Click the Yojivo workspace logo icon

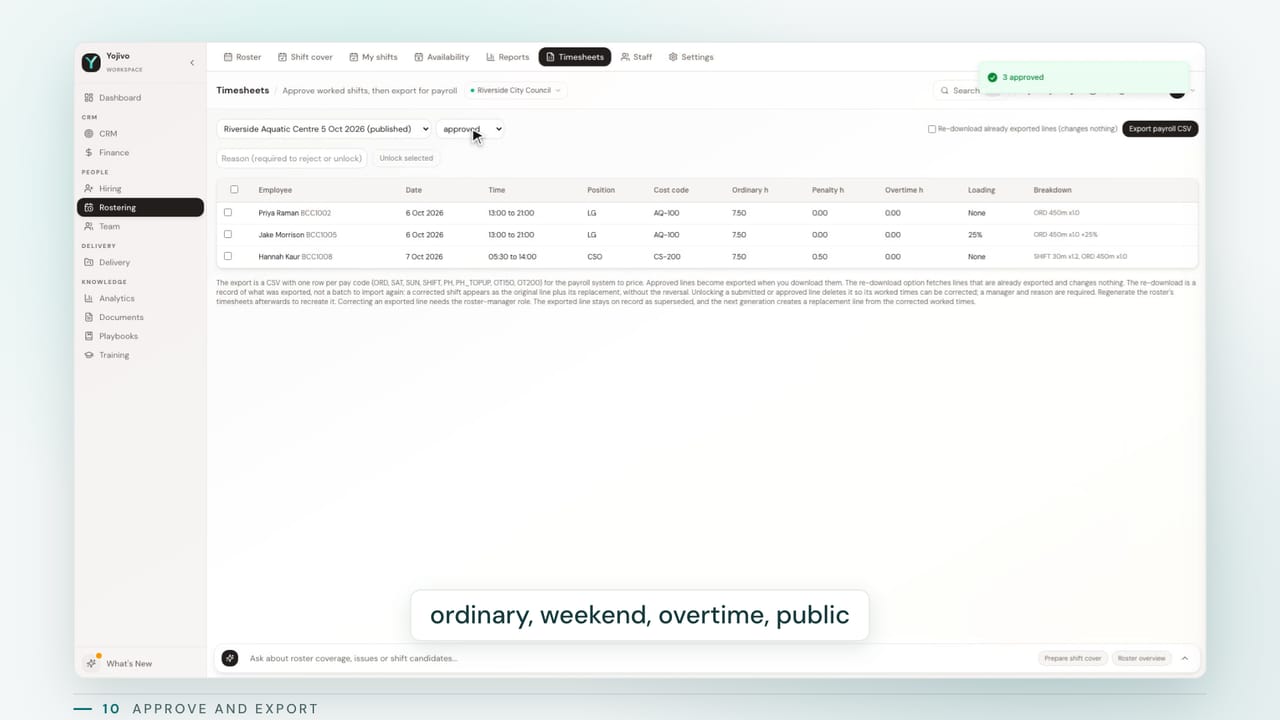(x=91, y=62)
